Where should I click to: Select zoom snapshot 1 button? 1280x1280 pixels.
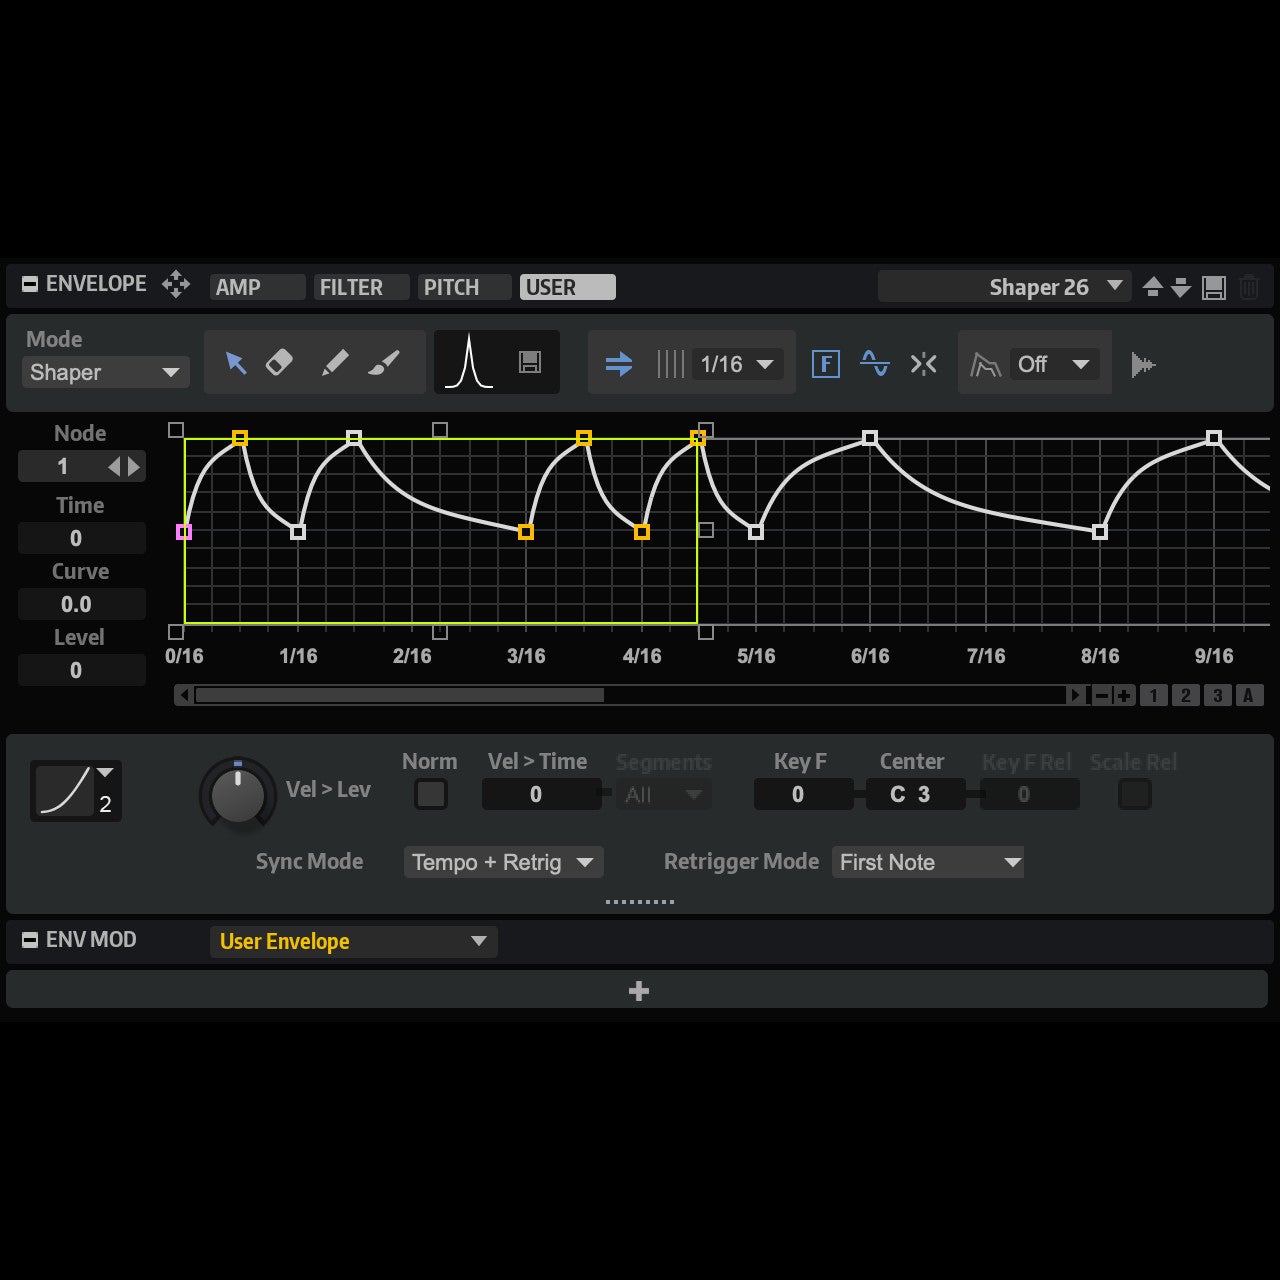1154,695
